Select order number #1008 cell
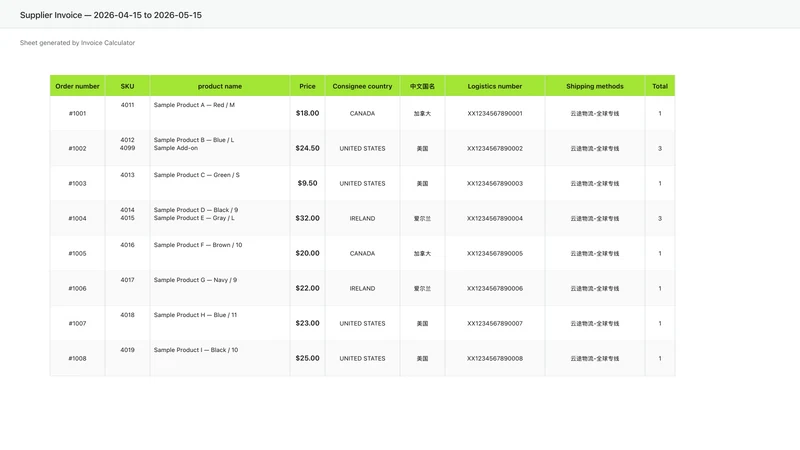This screenshot has width=800, height=450. pos(78,358)
